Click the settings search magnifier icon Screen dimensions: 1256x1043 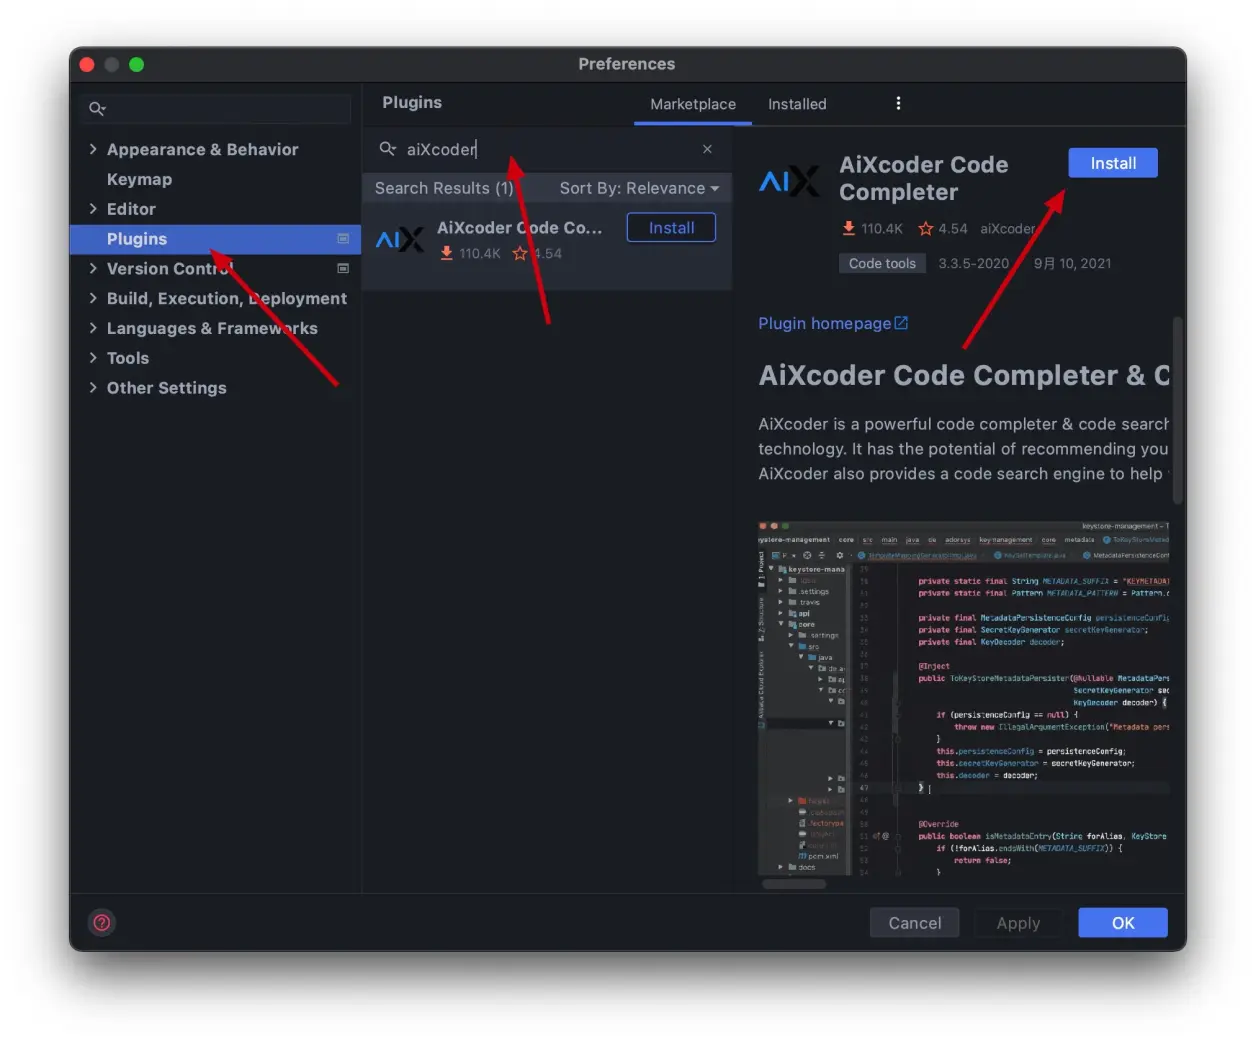tap(97, 109)
